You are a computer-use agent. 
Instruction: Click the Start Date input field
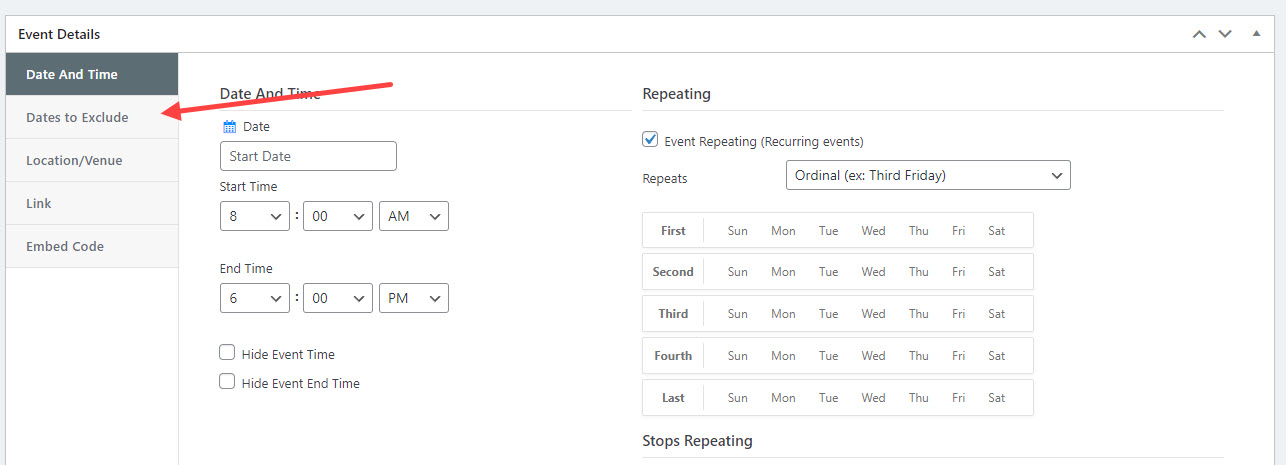tap(308, 156)
